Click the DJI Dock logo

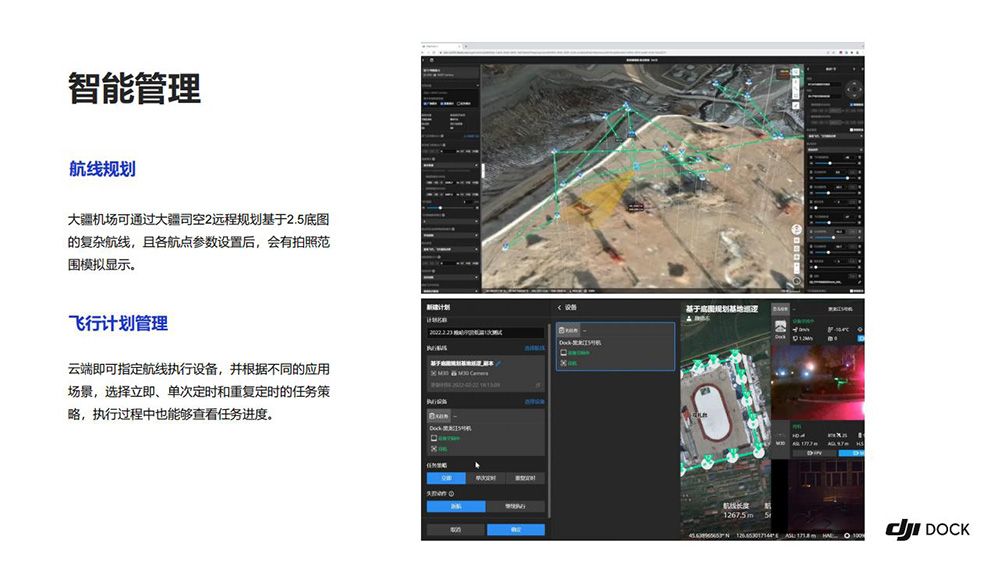[927, 529]
